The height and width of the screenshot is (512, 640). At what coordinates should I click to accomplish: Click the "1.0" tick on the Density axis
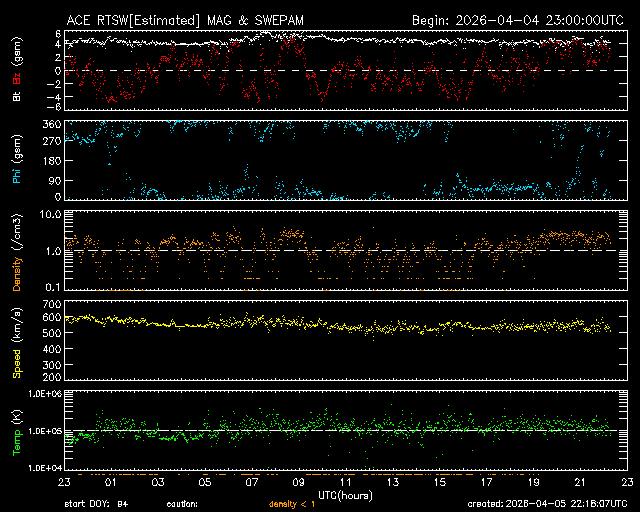coord(53,251)
